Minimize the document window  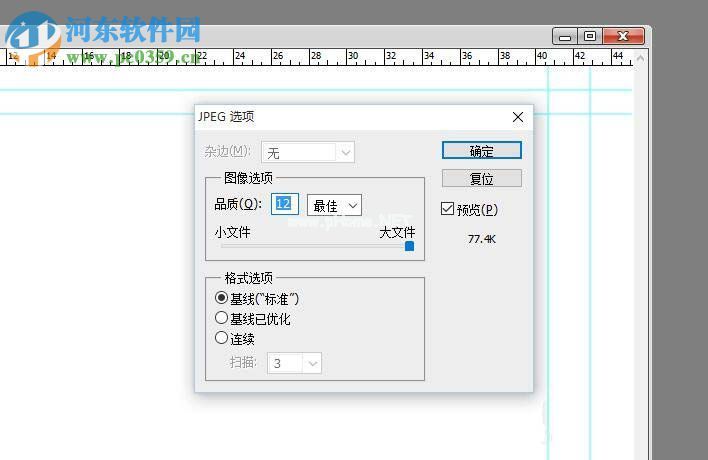point(565,37)
